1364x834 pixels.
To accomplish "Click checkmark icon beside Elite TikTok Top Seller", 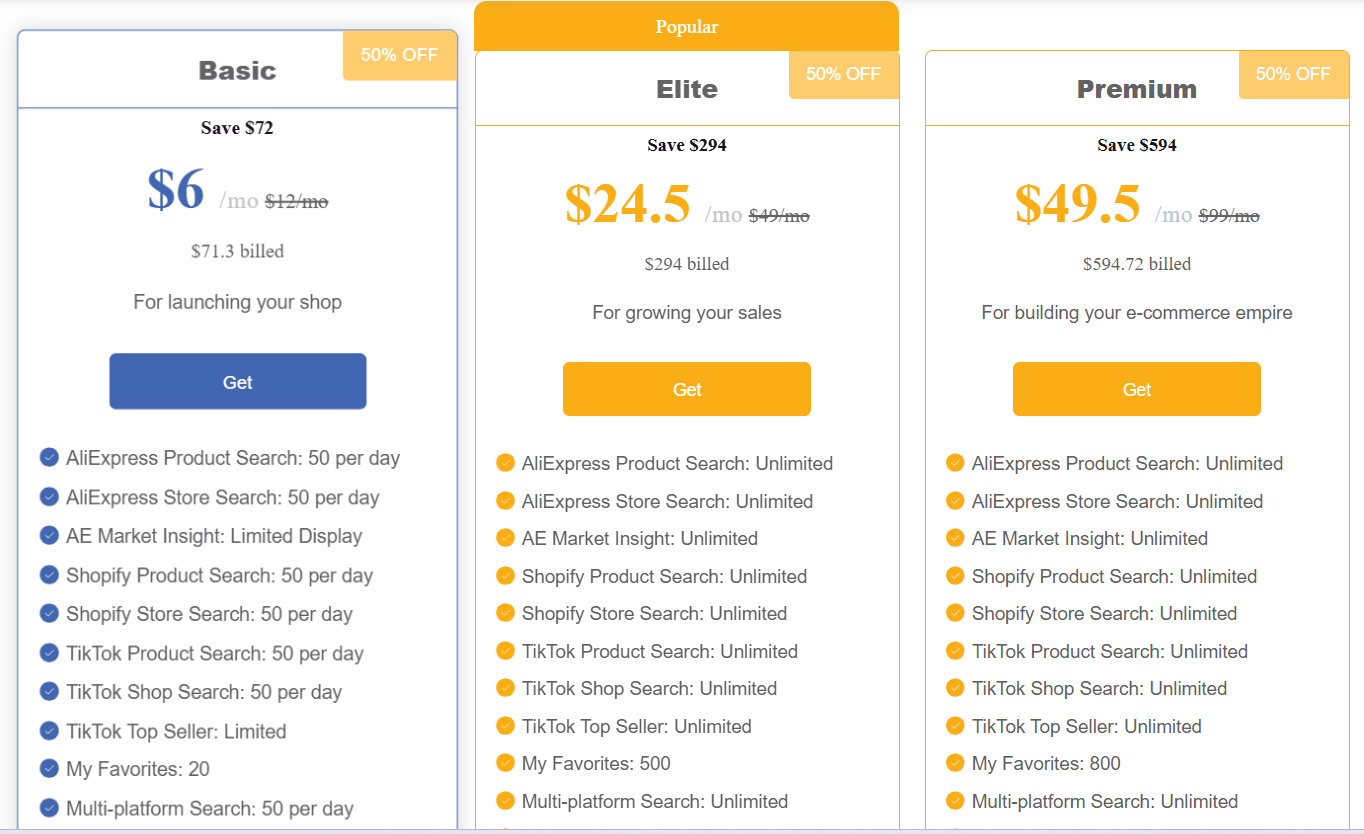I will pyautogui.click(x=505, y=726).
